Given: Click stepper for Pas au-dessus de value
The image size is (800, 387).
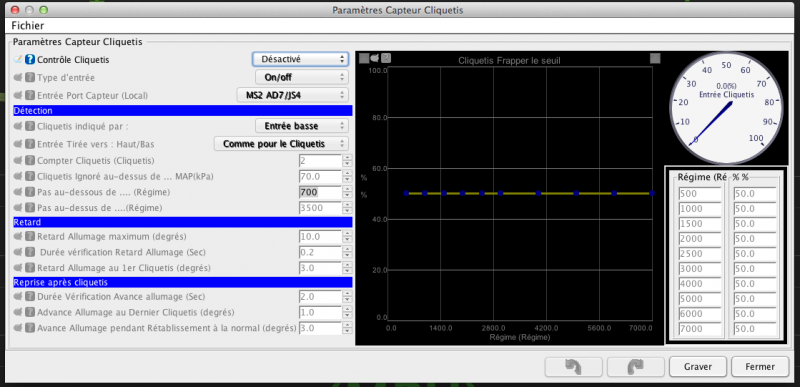Looking at the screenshot, I should pos(347,208).
